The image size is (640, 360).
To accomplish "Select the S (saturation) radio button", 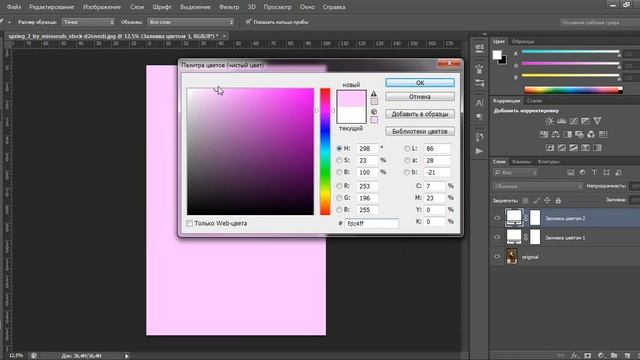I will click(339, 160).
